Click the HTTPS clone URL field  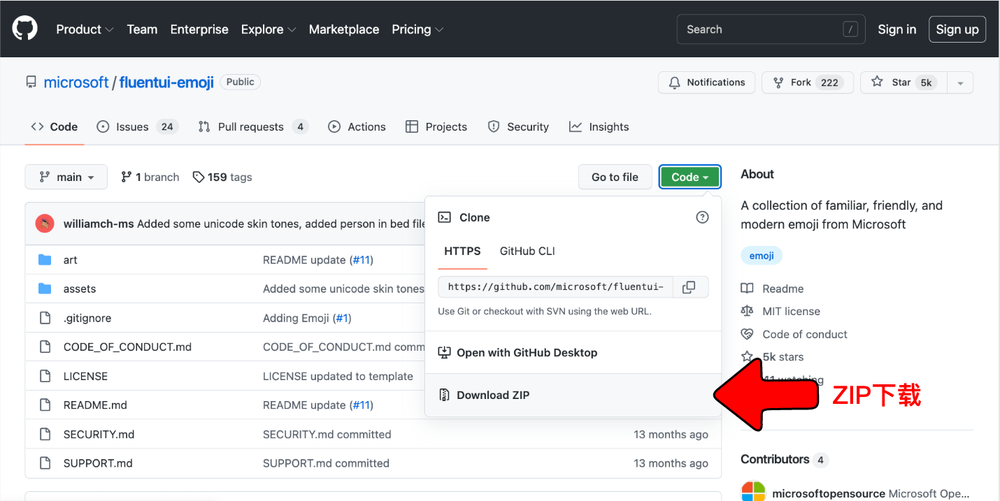(x=555, y=287)
